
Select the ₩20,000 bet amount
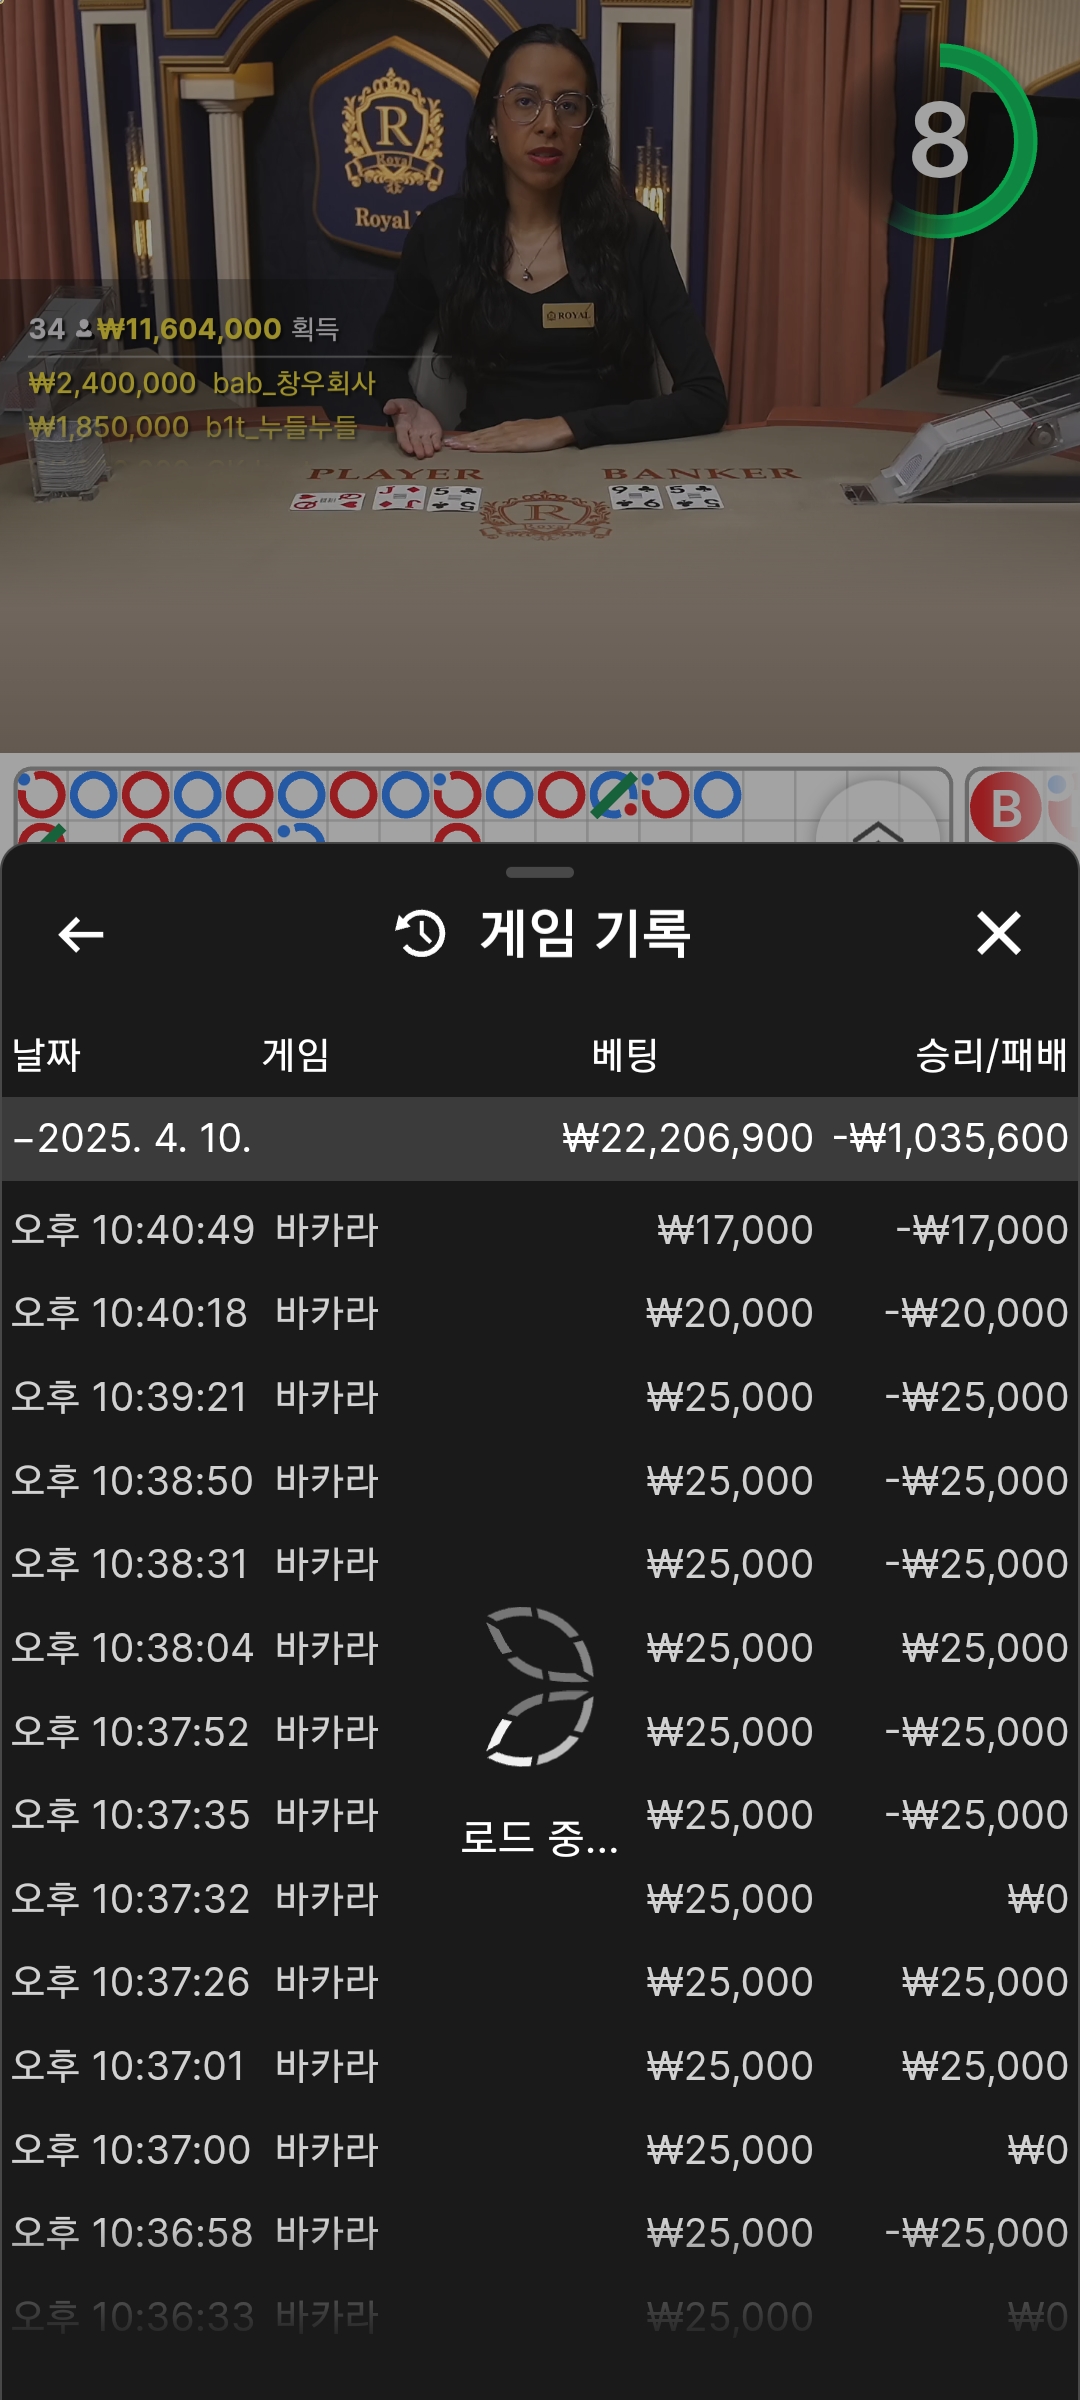click(x=730, y=1313)
